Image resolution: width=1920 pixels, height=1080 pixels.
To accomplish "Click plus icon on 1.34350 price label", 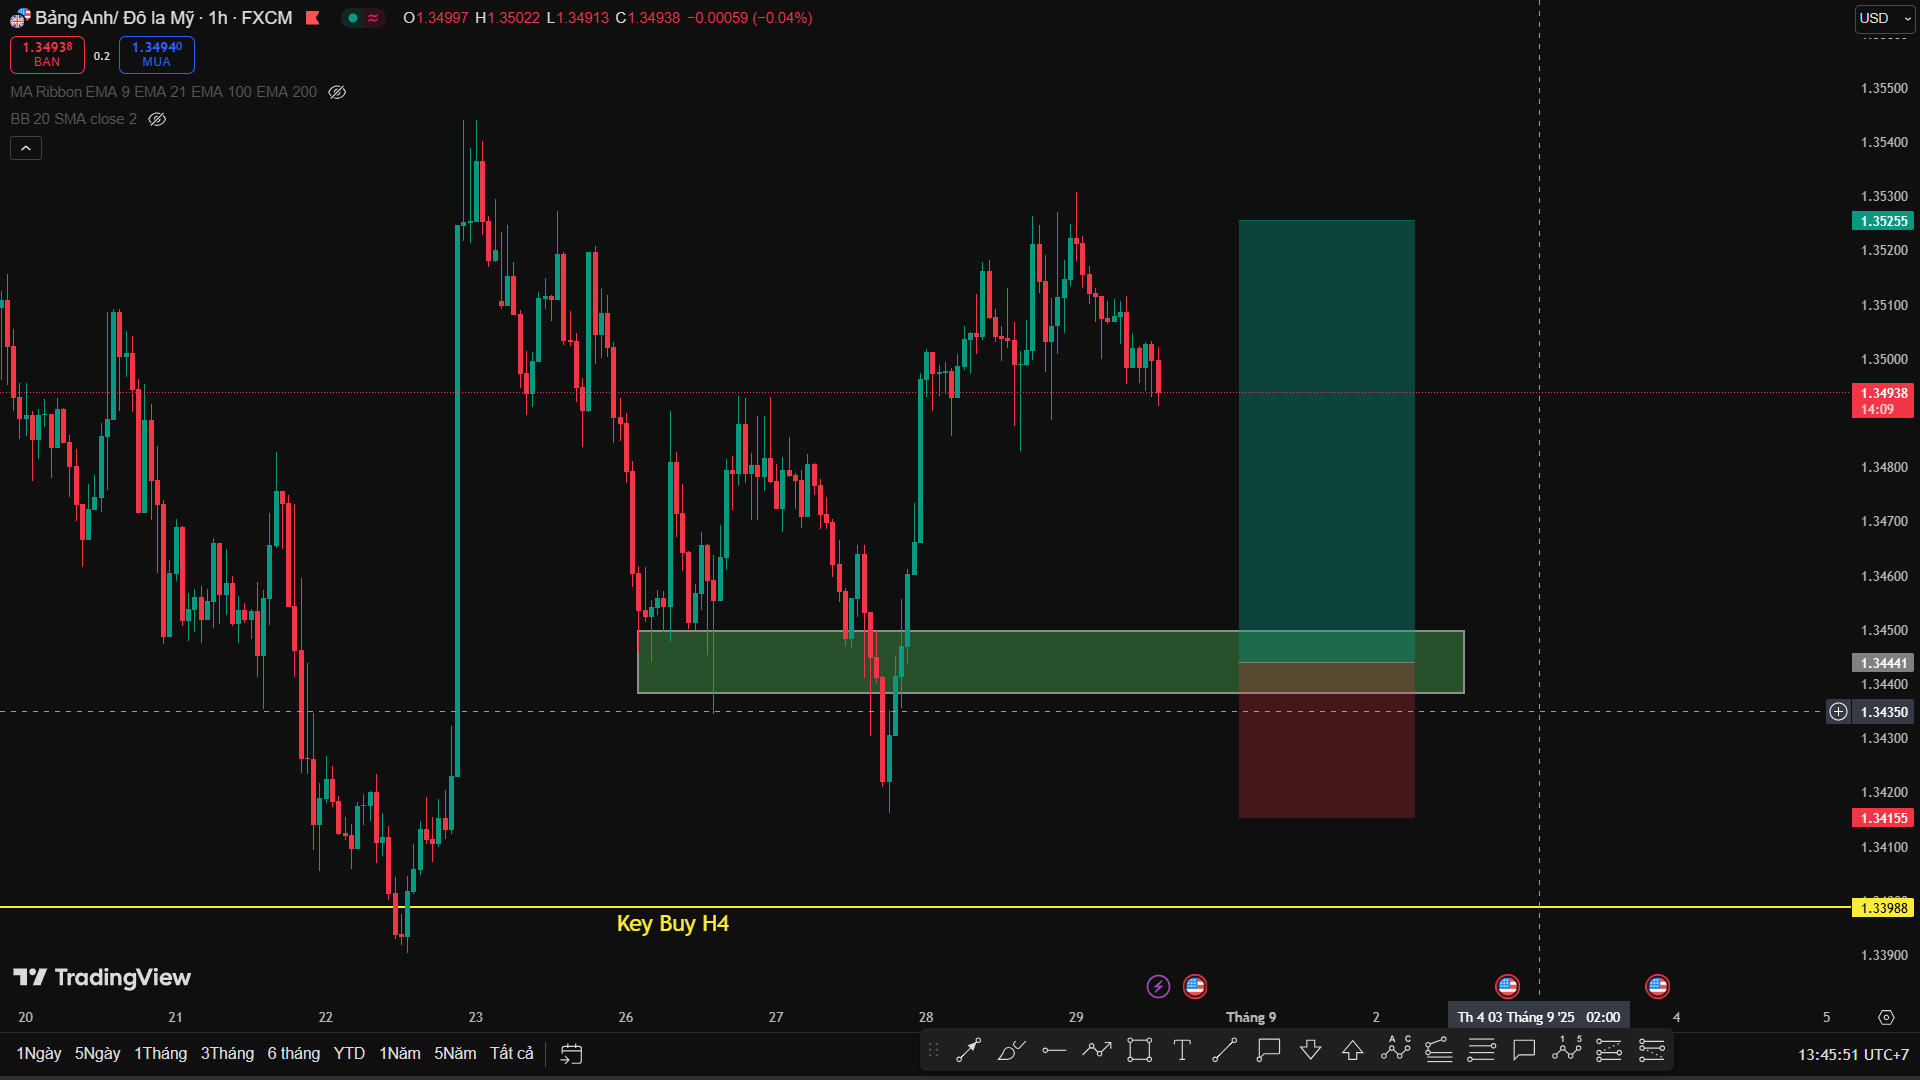I will click(x=1839, y=712).
